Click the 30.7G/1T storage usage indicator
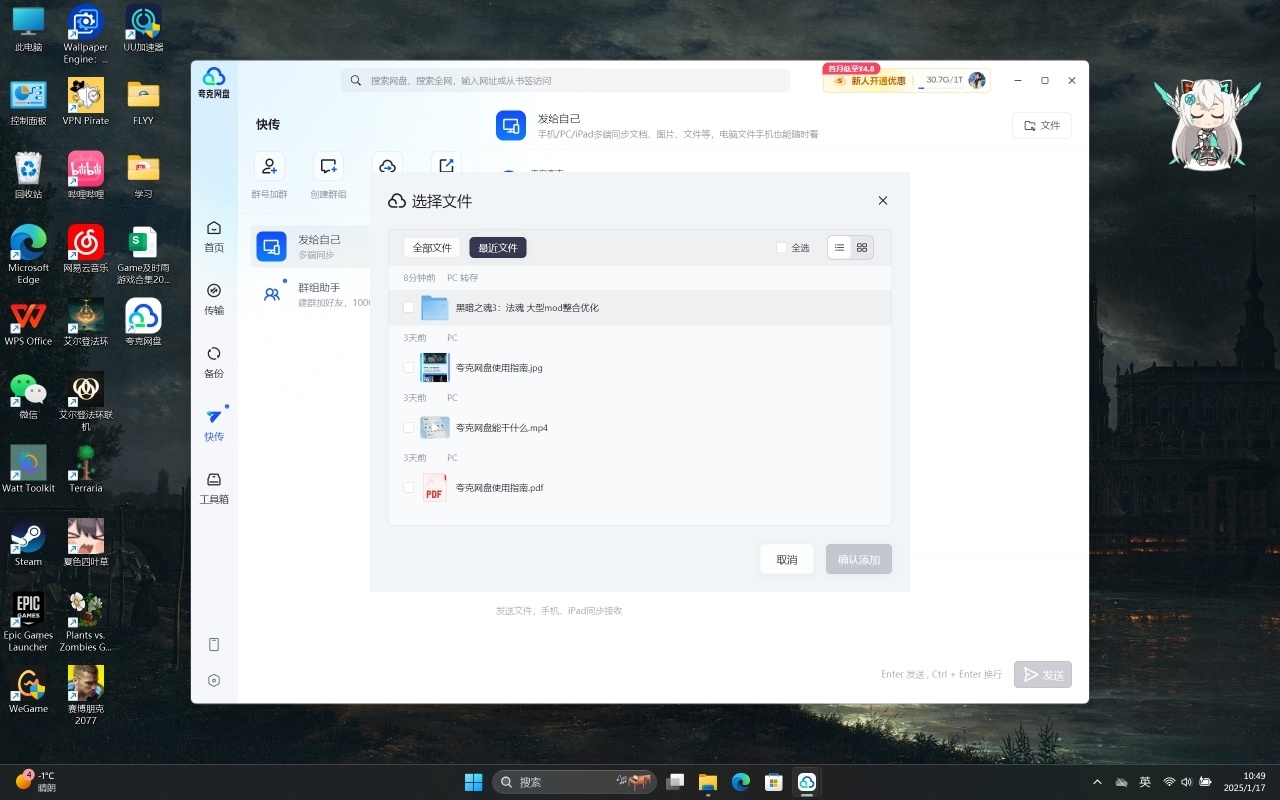The height and width of the screenshot is (800, 1280). click(x=944, y=80)
